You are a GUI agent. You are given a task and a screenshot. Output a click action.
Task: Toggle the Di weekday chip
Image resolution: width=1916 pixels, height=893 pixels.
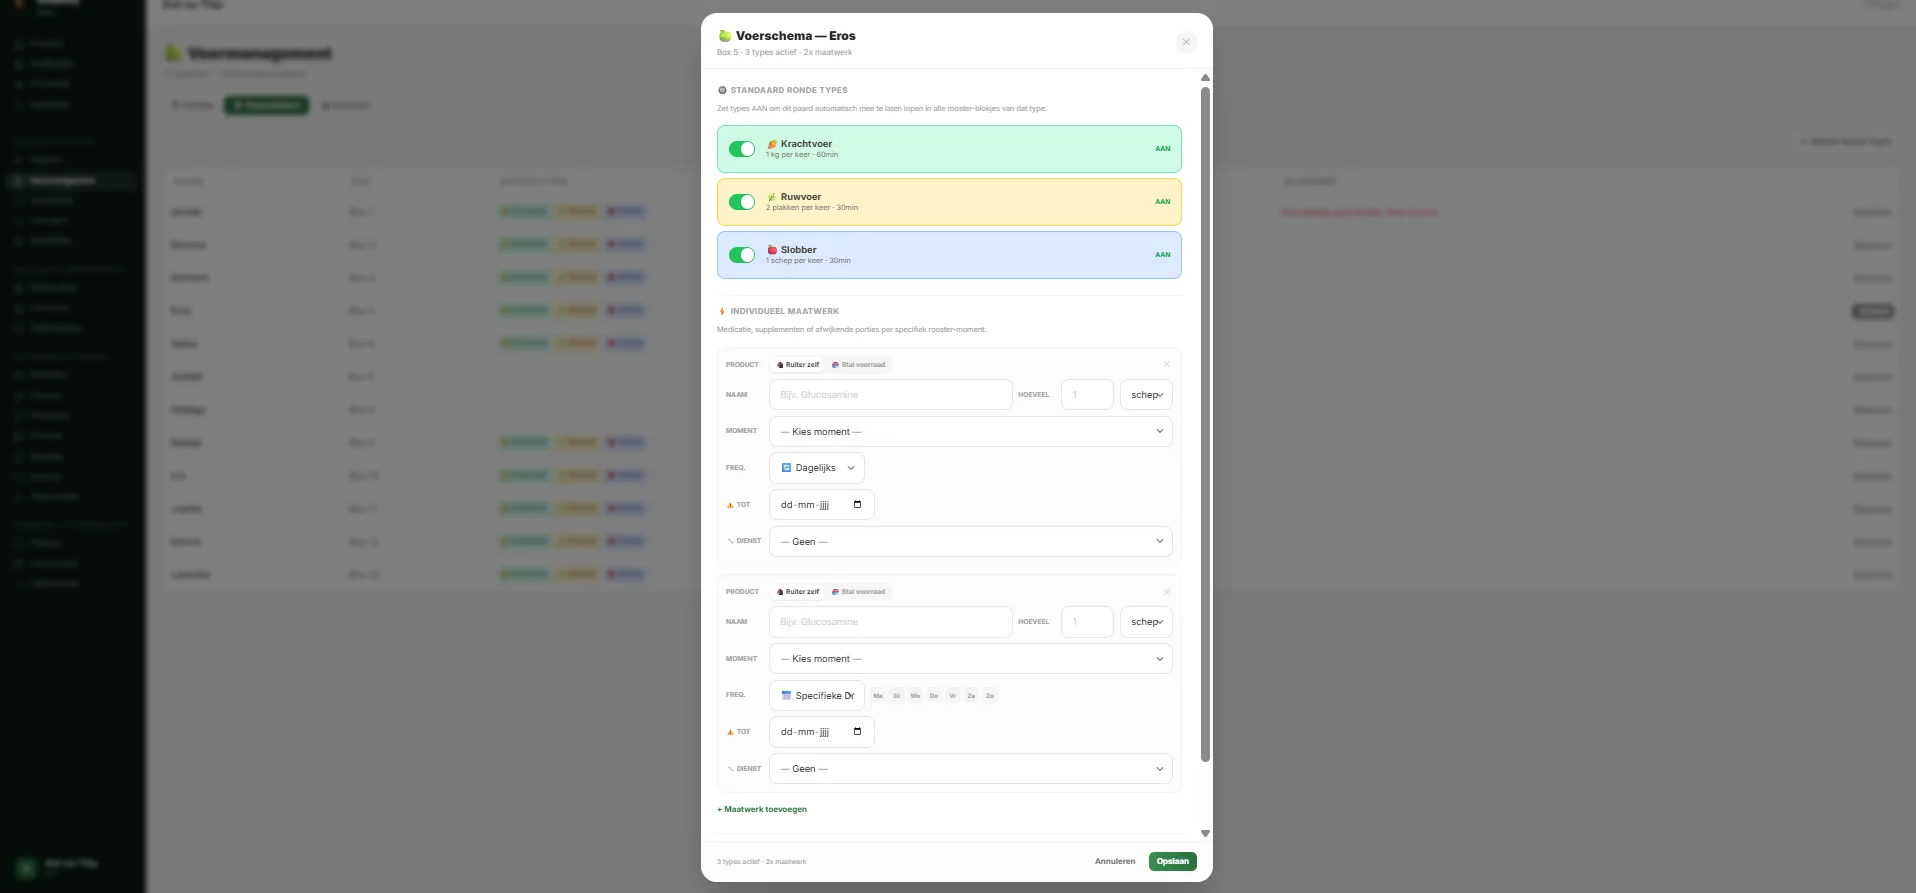click(x=897, y=696)
